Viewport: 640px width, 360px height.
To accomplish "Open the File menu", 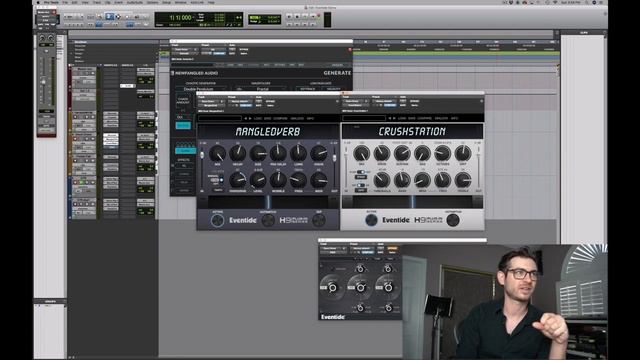I will coord(65,2).
